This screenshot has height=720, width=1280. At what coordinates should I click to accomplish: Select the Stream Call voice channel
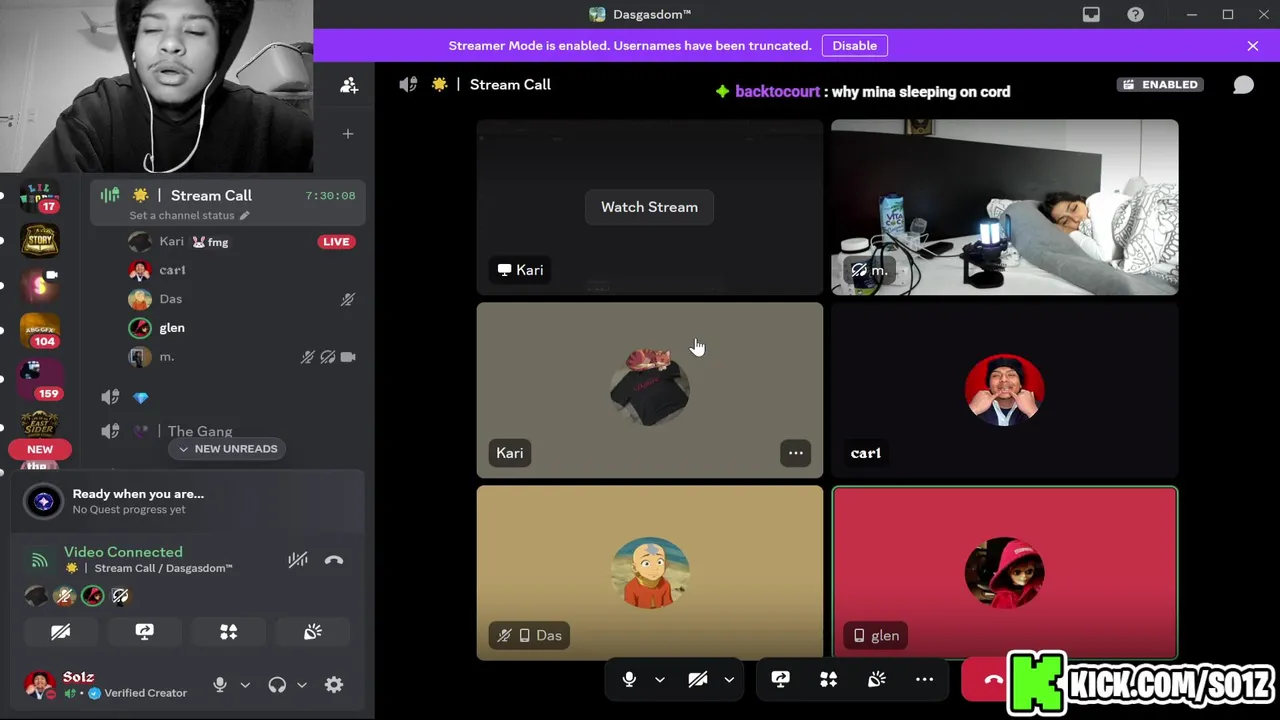point(229,204)
